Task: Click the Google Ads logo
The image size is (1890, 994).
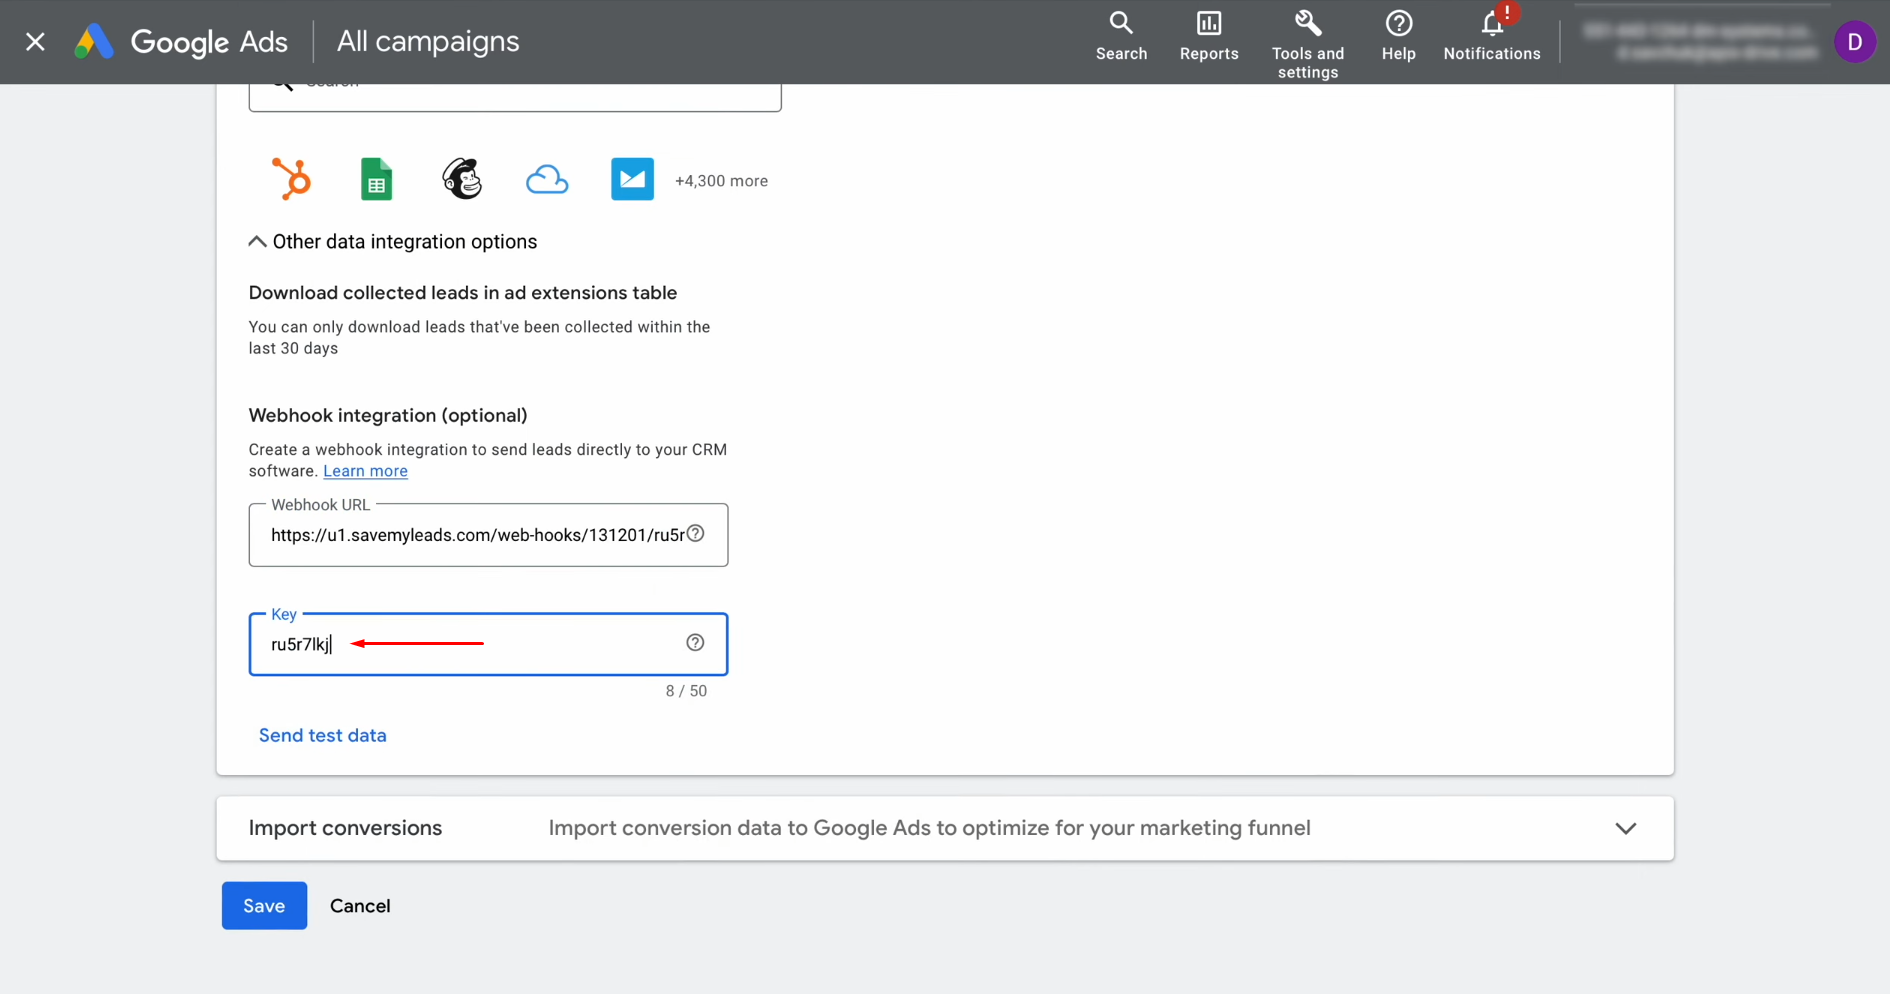Action: click(x=181, y=42)
